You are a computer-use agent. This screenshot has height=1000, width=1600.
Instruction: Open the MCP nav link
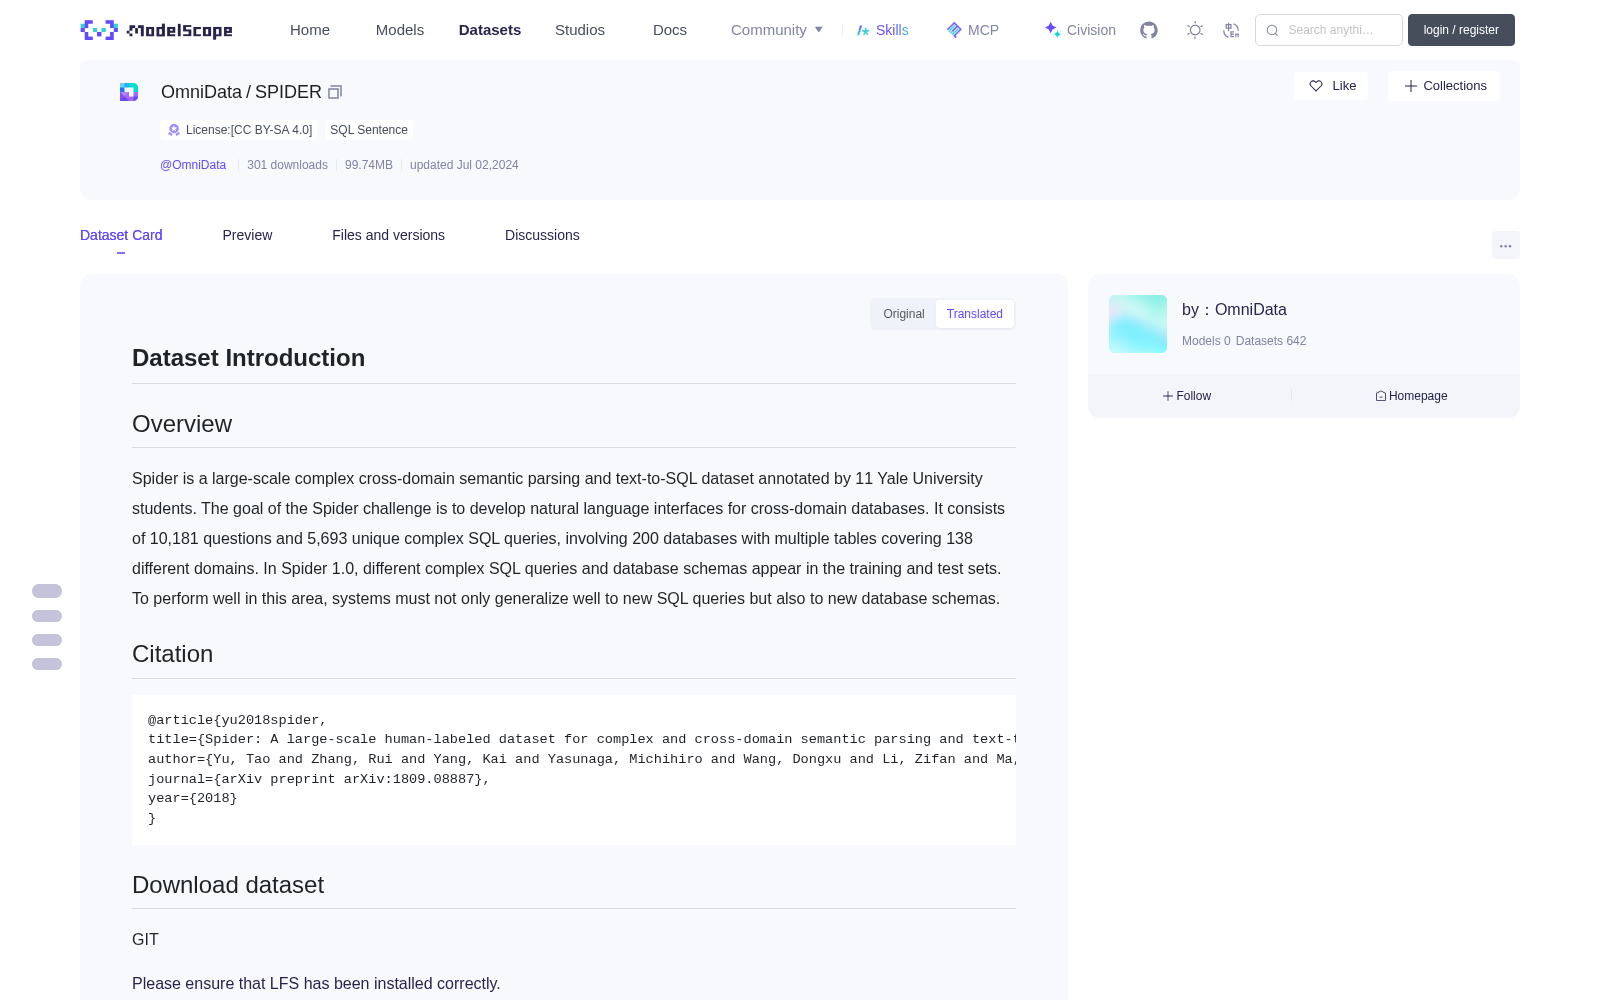coord(973,30)
